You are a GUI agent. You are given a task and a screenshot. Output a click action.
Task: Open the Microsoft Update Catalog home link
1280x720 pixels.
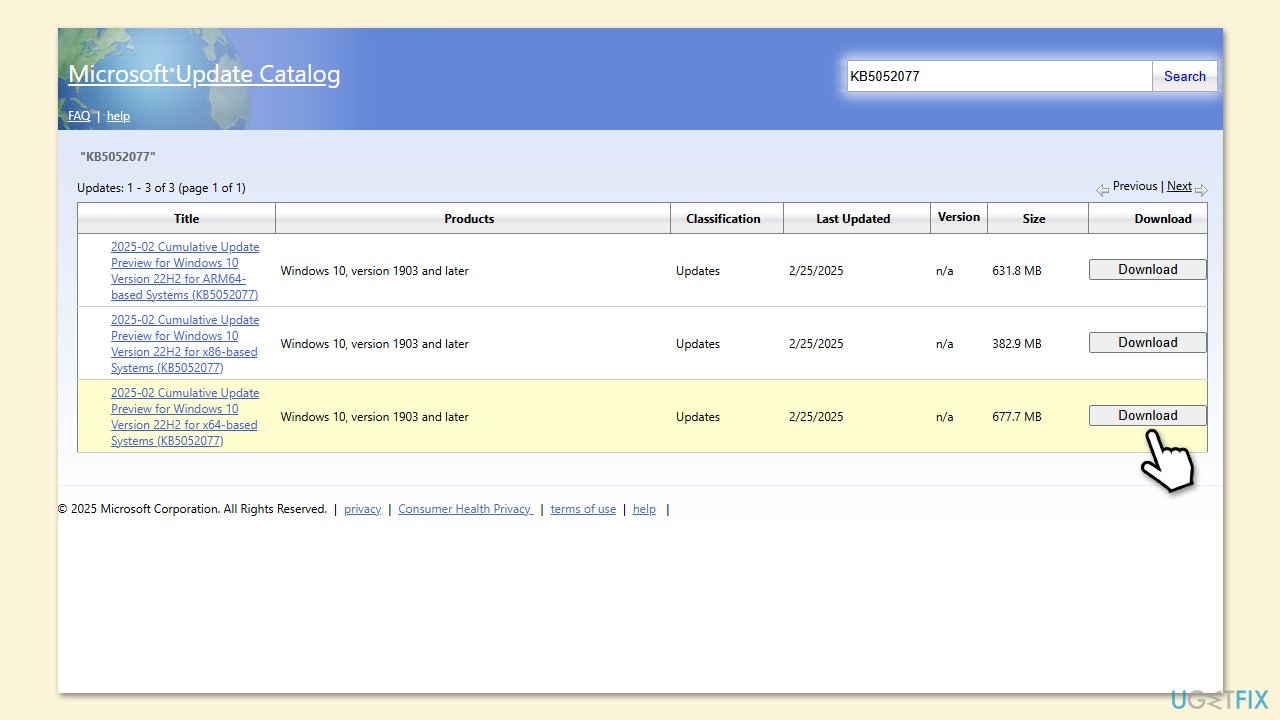204,74
